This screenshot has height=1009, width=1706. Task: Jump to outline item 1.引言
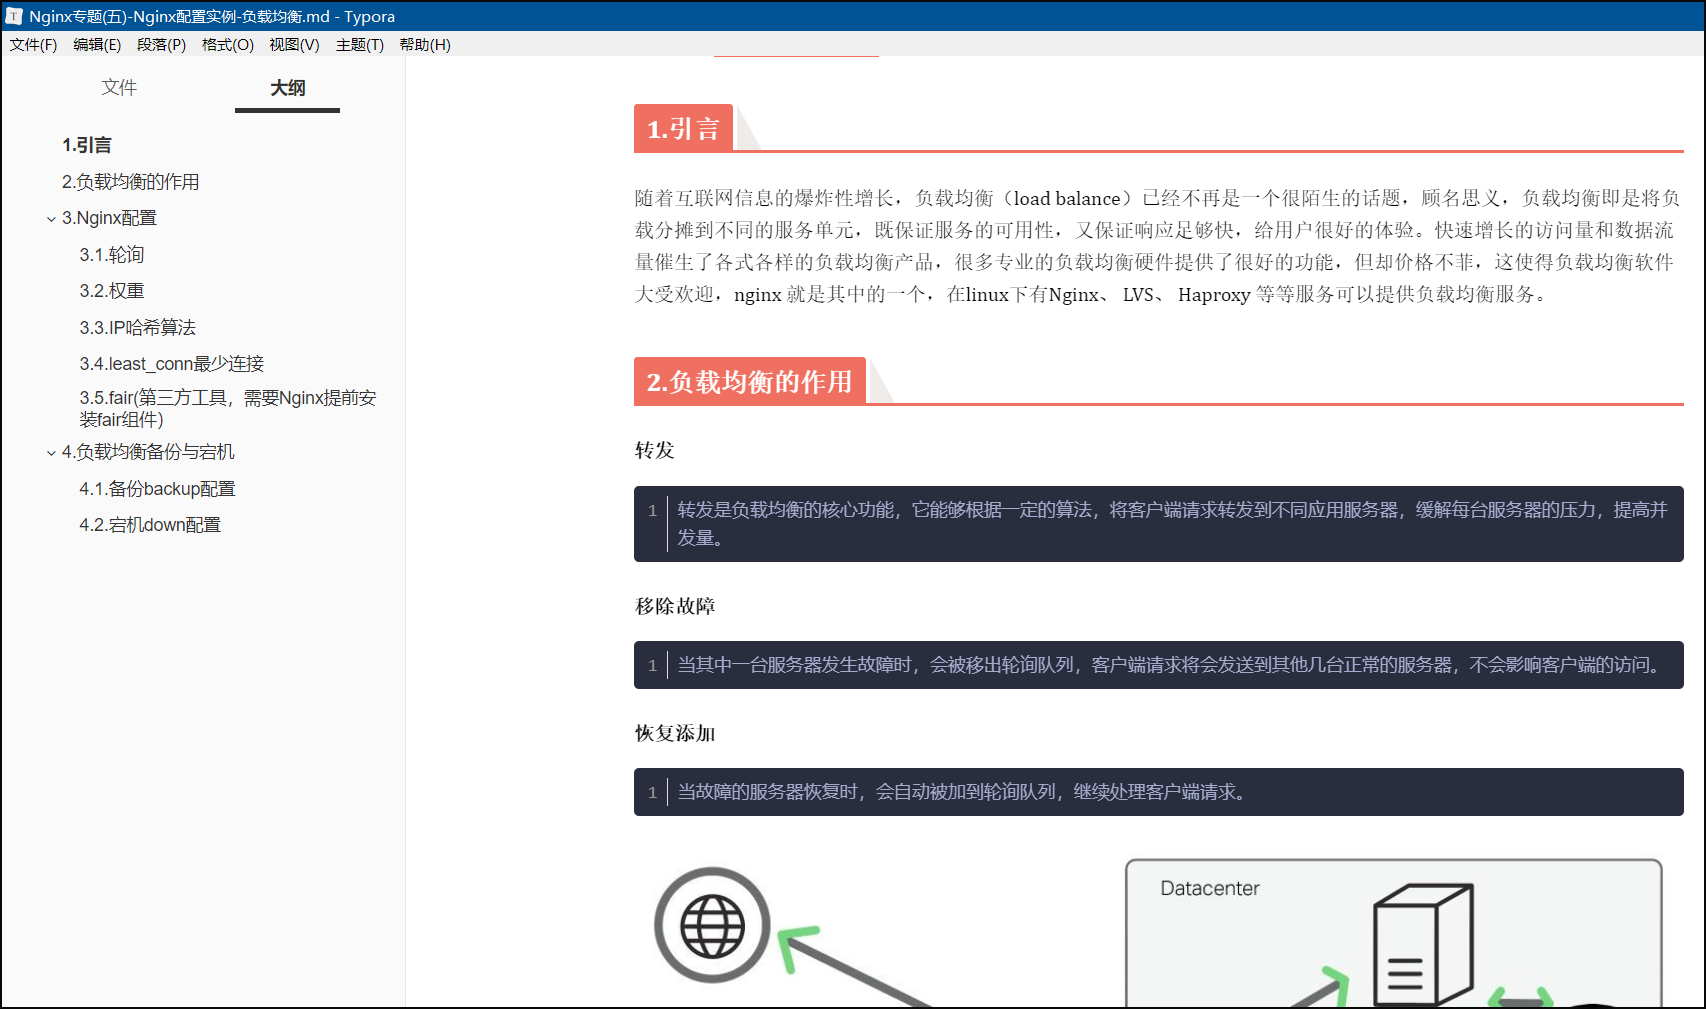pos(87,146)
